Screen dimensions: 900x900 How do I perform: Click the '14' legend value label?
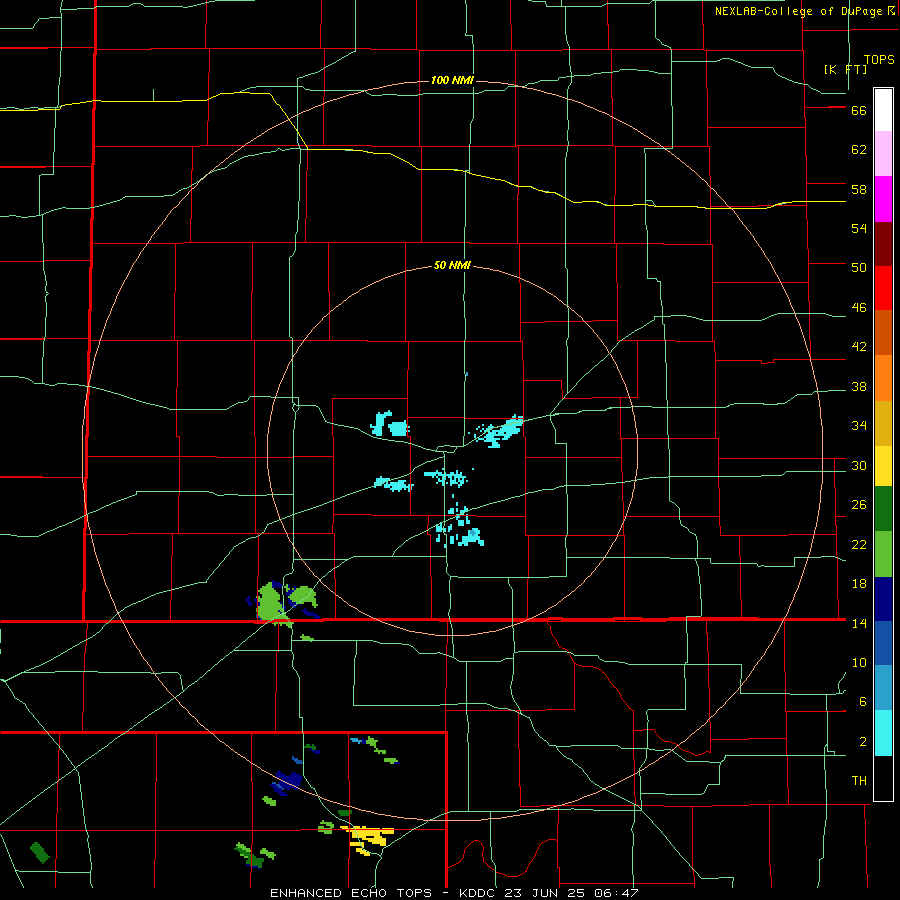coord(859,623)
